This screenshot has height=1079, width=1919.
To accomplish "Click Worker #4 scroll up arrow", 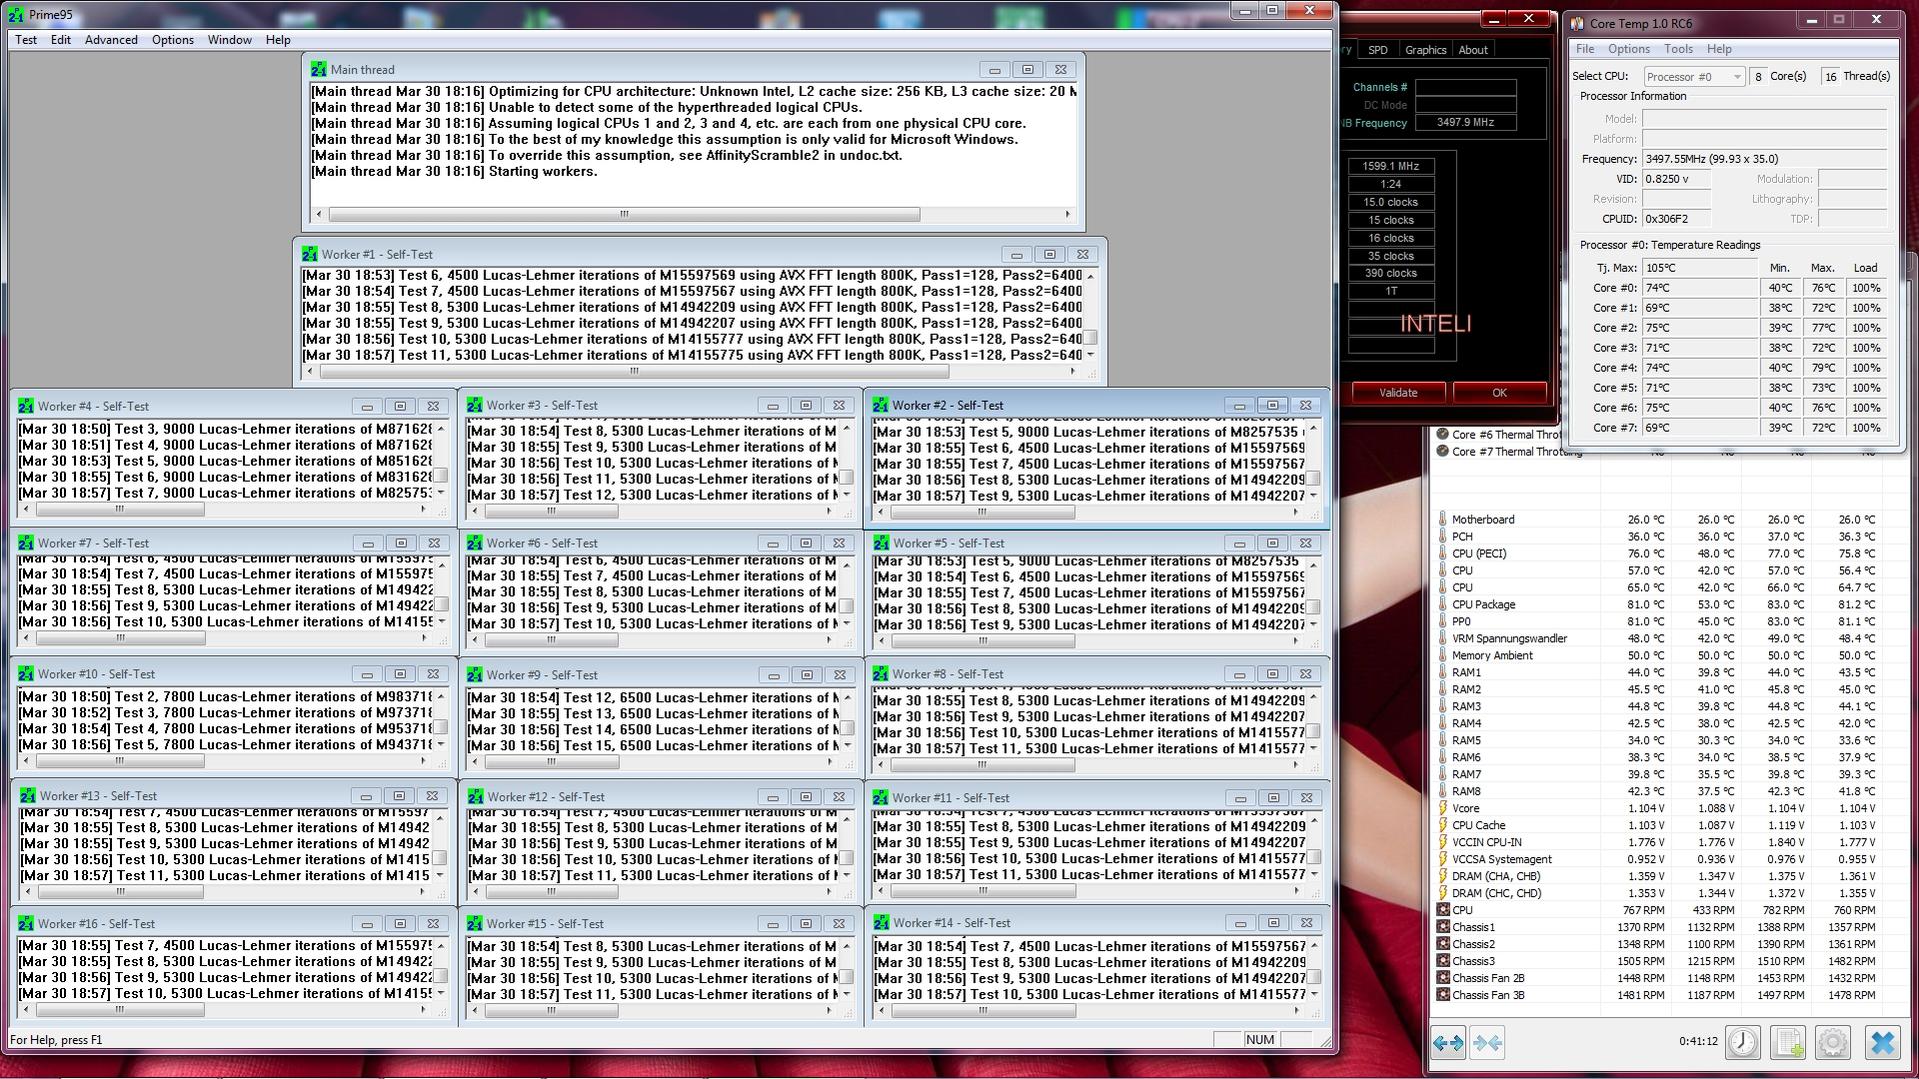I will tap(440, 429).
